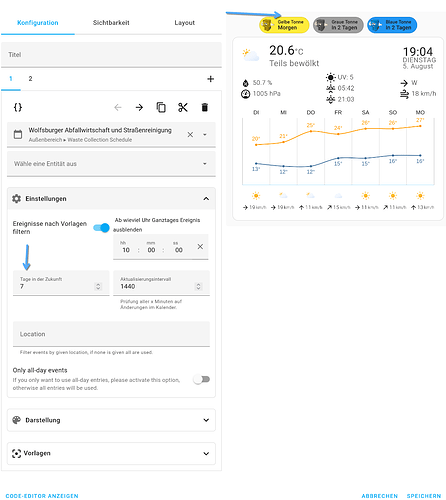Select entity tab 2

[x=30, y=79]
